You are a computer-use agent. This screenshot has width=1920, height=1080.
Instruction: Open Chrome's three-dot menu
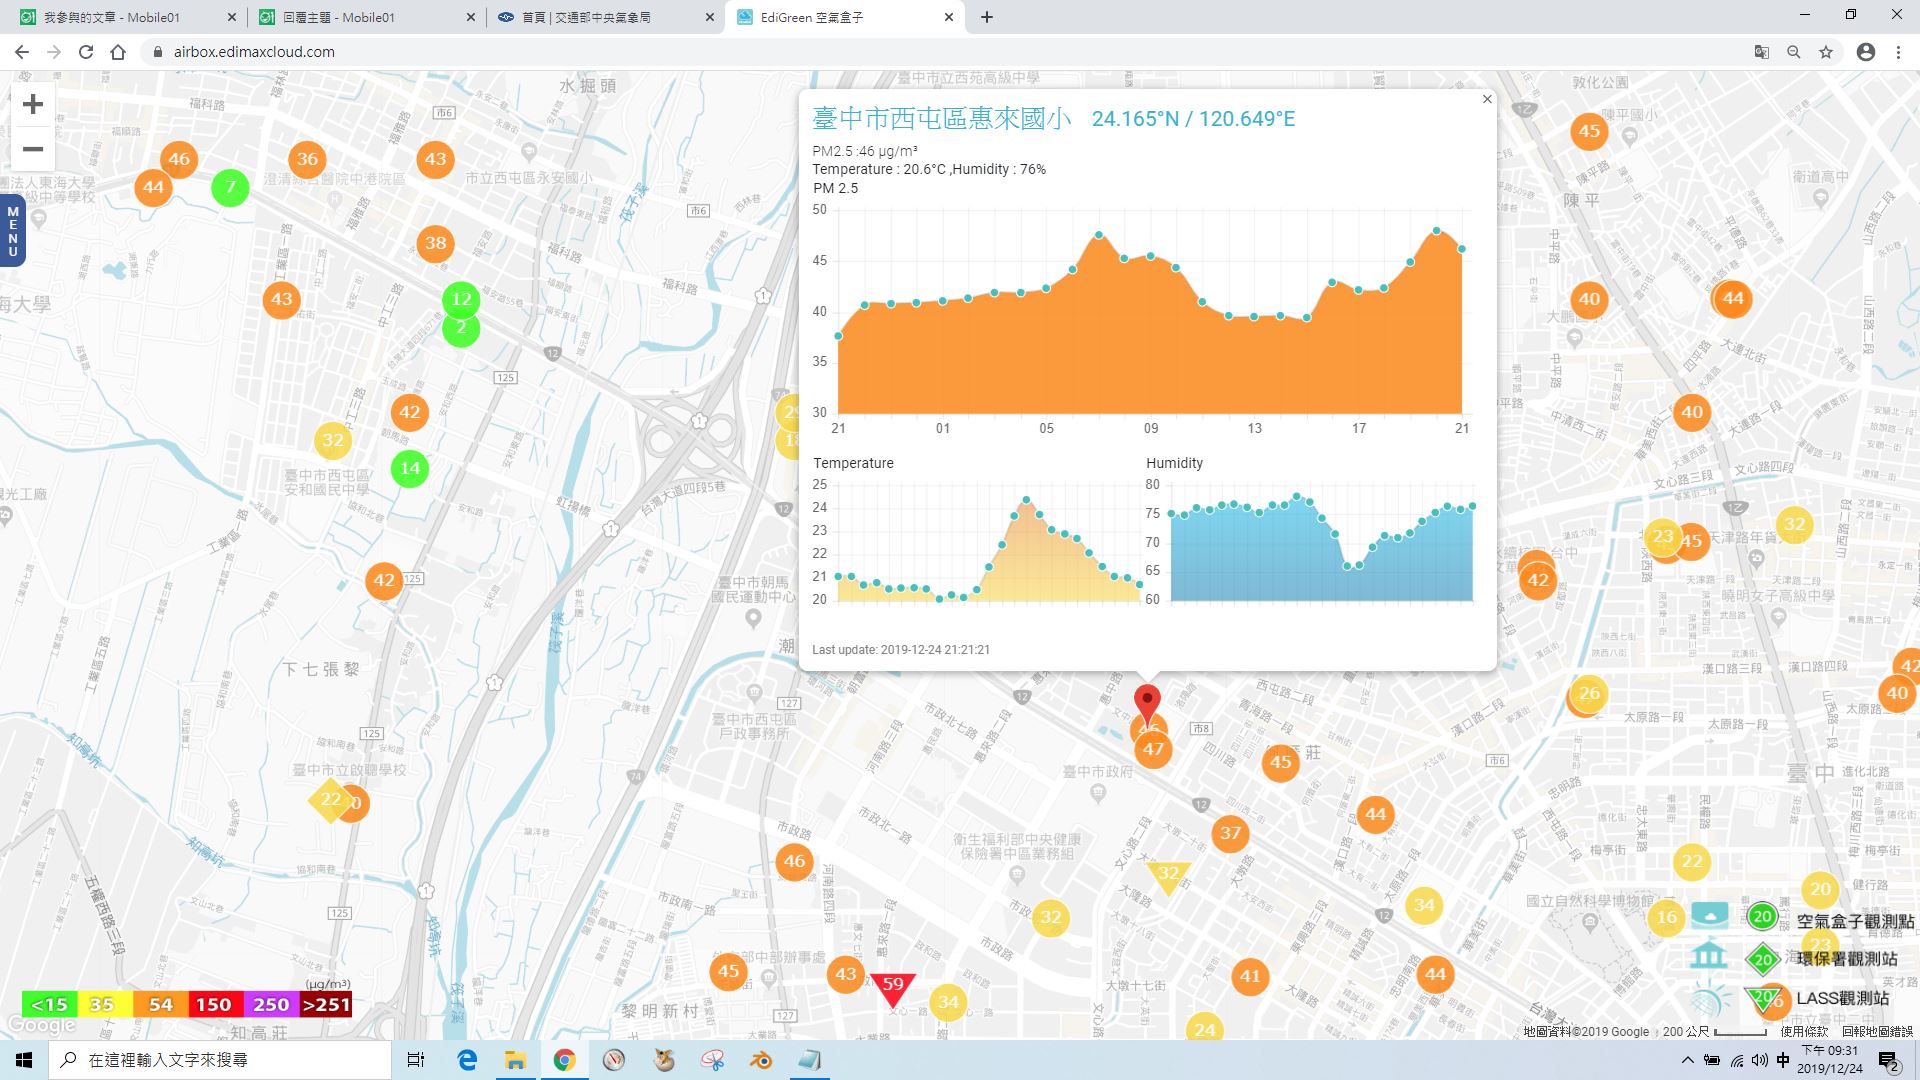(x=1898, y=52)
